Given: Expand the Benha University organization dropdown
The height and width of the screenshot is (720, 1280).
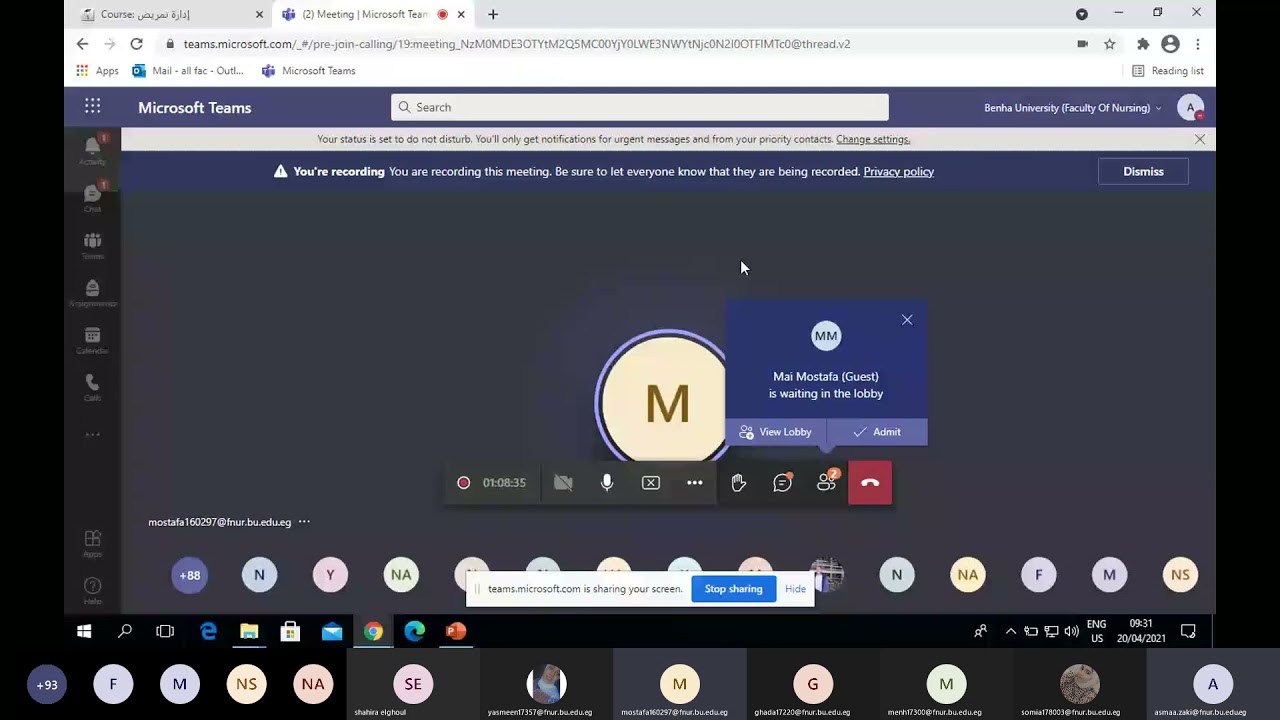Looking at the screenshot, I should [1073, 108].
